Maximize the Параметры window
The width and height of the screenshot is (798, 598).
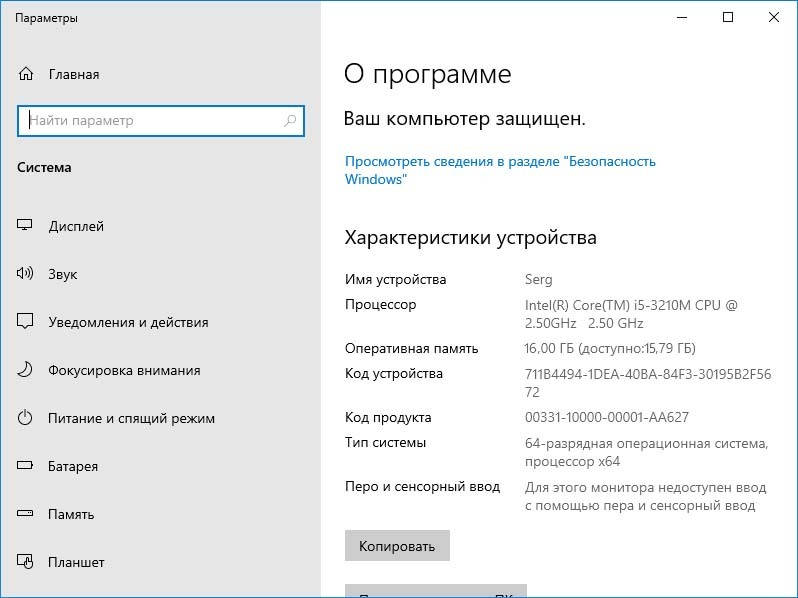click(x=728, y=17)
